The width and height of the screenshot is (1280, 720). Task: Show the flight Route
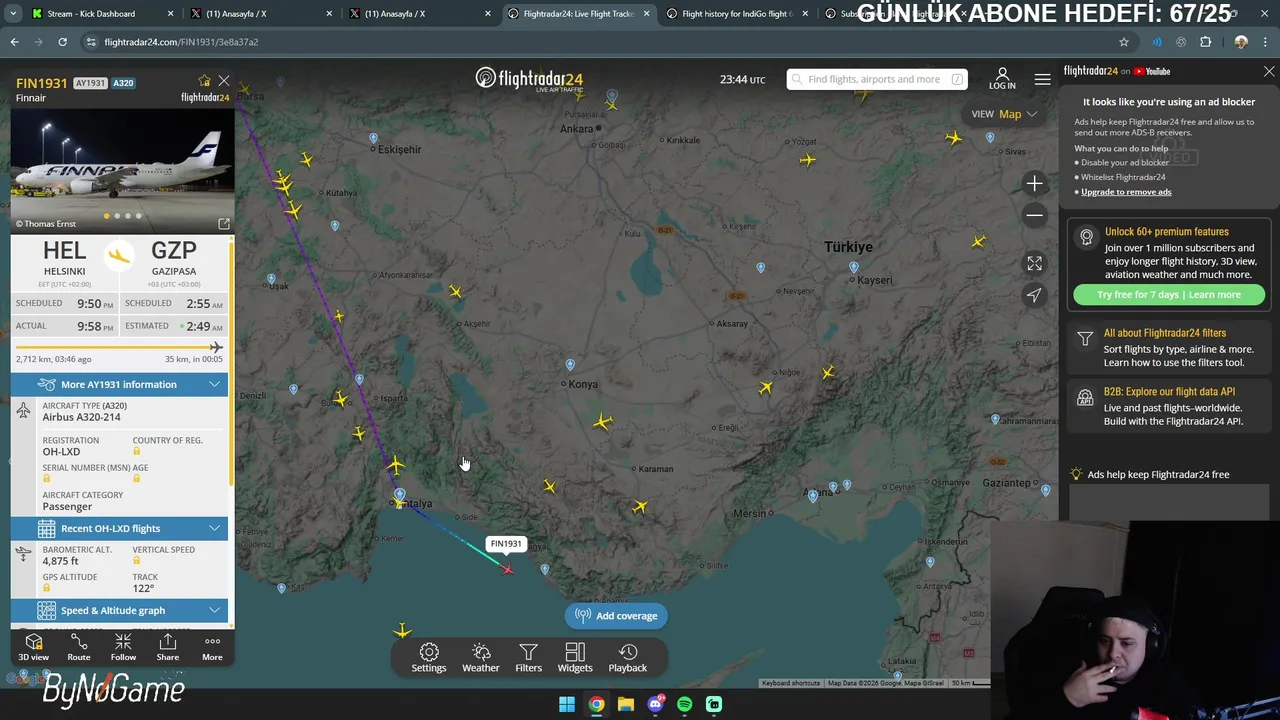(79, 647)
